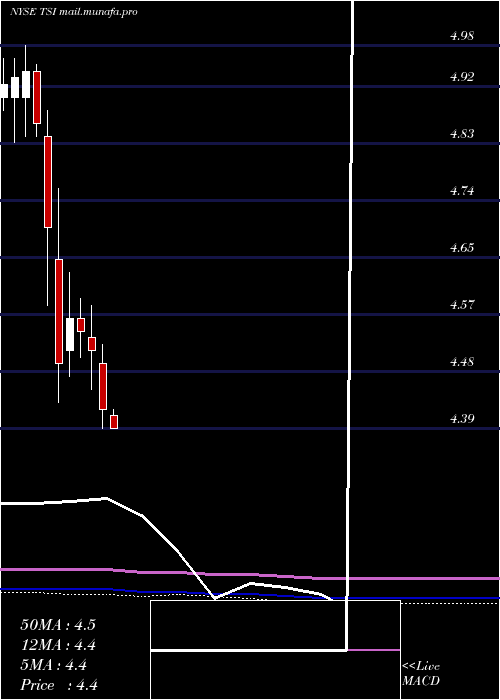Viewport: 500px width, 700px height.
Task: Click the last small red candle at 4.39
Action: coord(114,422)
